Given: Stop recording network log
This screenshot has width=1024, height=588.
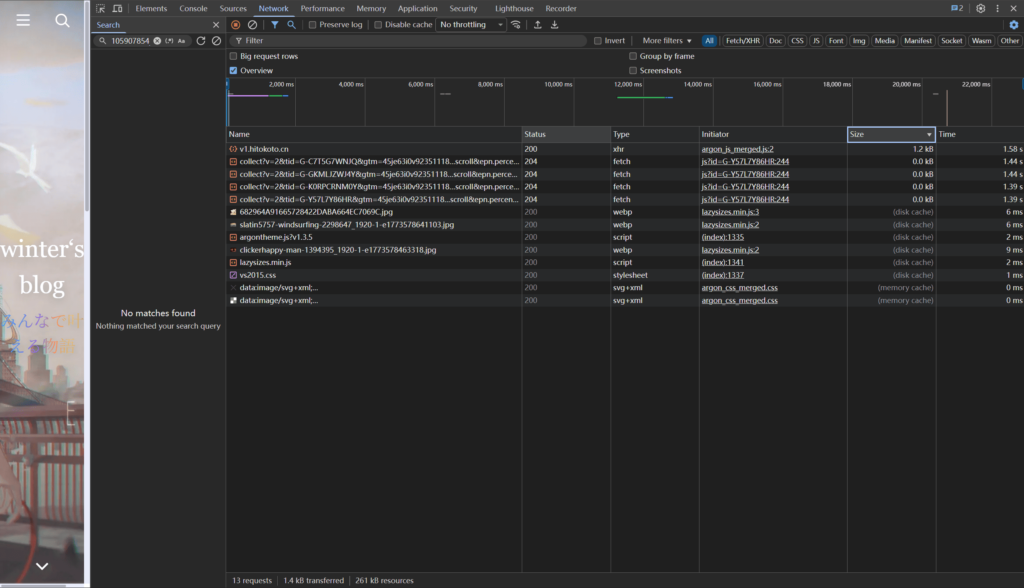Looking at the screenshot, I should (x=235, y=25).
